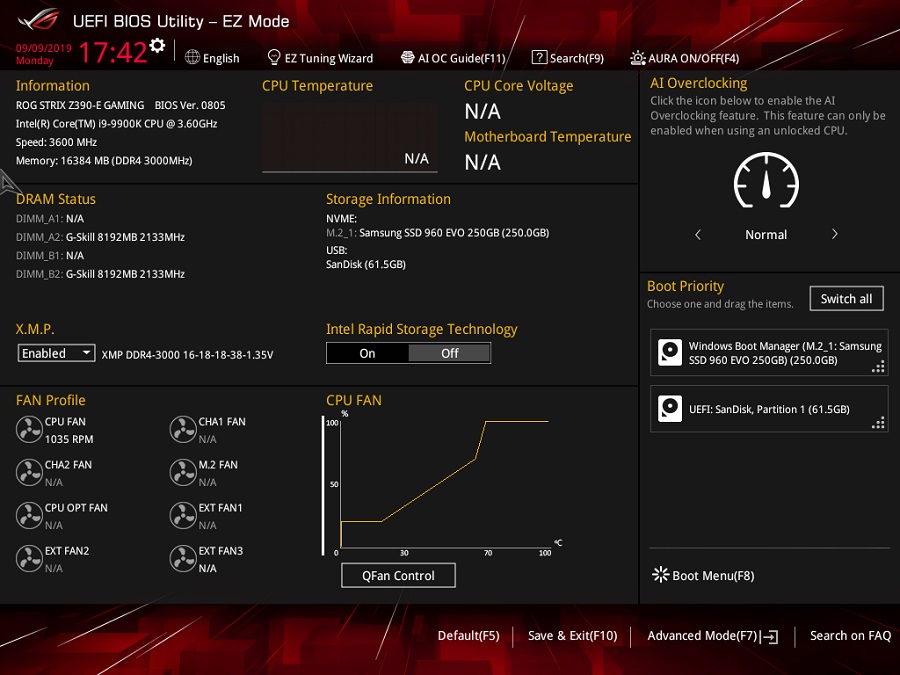Viewport: 900px width, 675px height.
Task: Click the Boot Menu asterisk icon
Action: [x=661, y=575]
